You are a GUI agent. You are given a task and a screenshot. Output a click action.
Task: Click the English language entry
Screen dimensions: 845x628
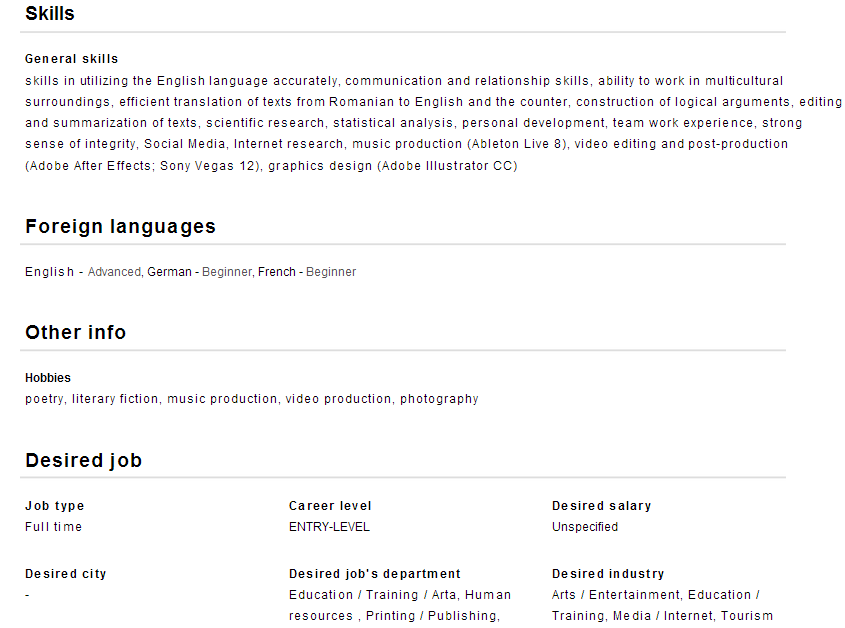pos(49,272)
